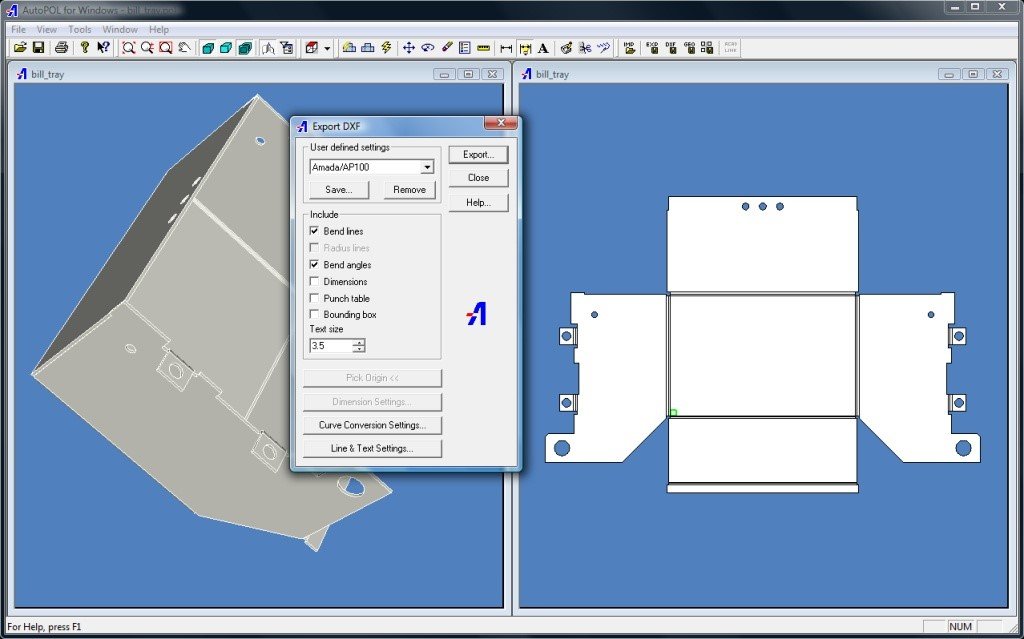Screen dimensions: 1024x639
Task: Open the File menu
Action: point(18,29)
